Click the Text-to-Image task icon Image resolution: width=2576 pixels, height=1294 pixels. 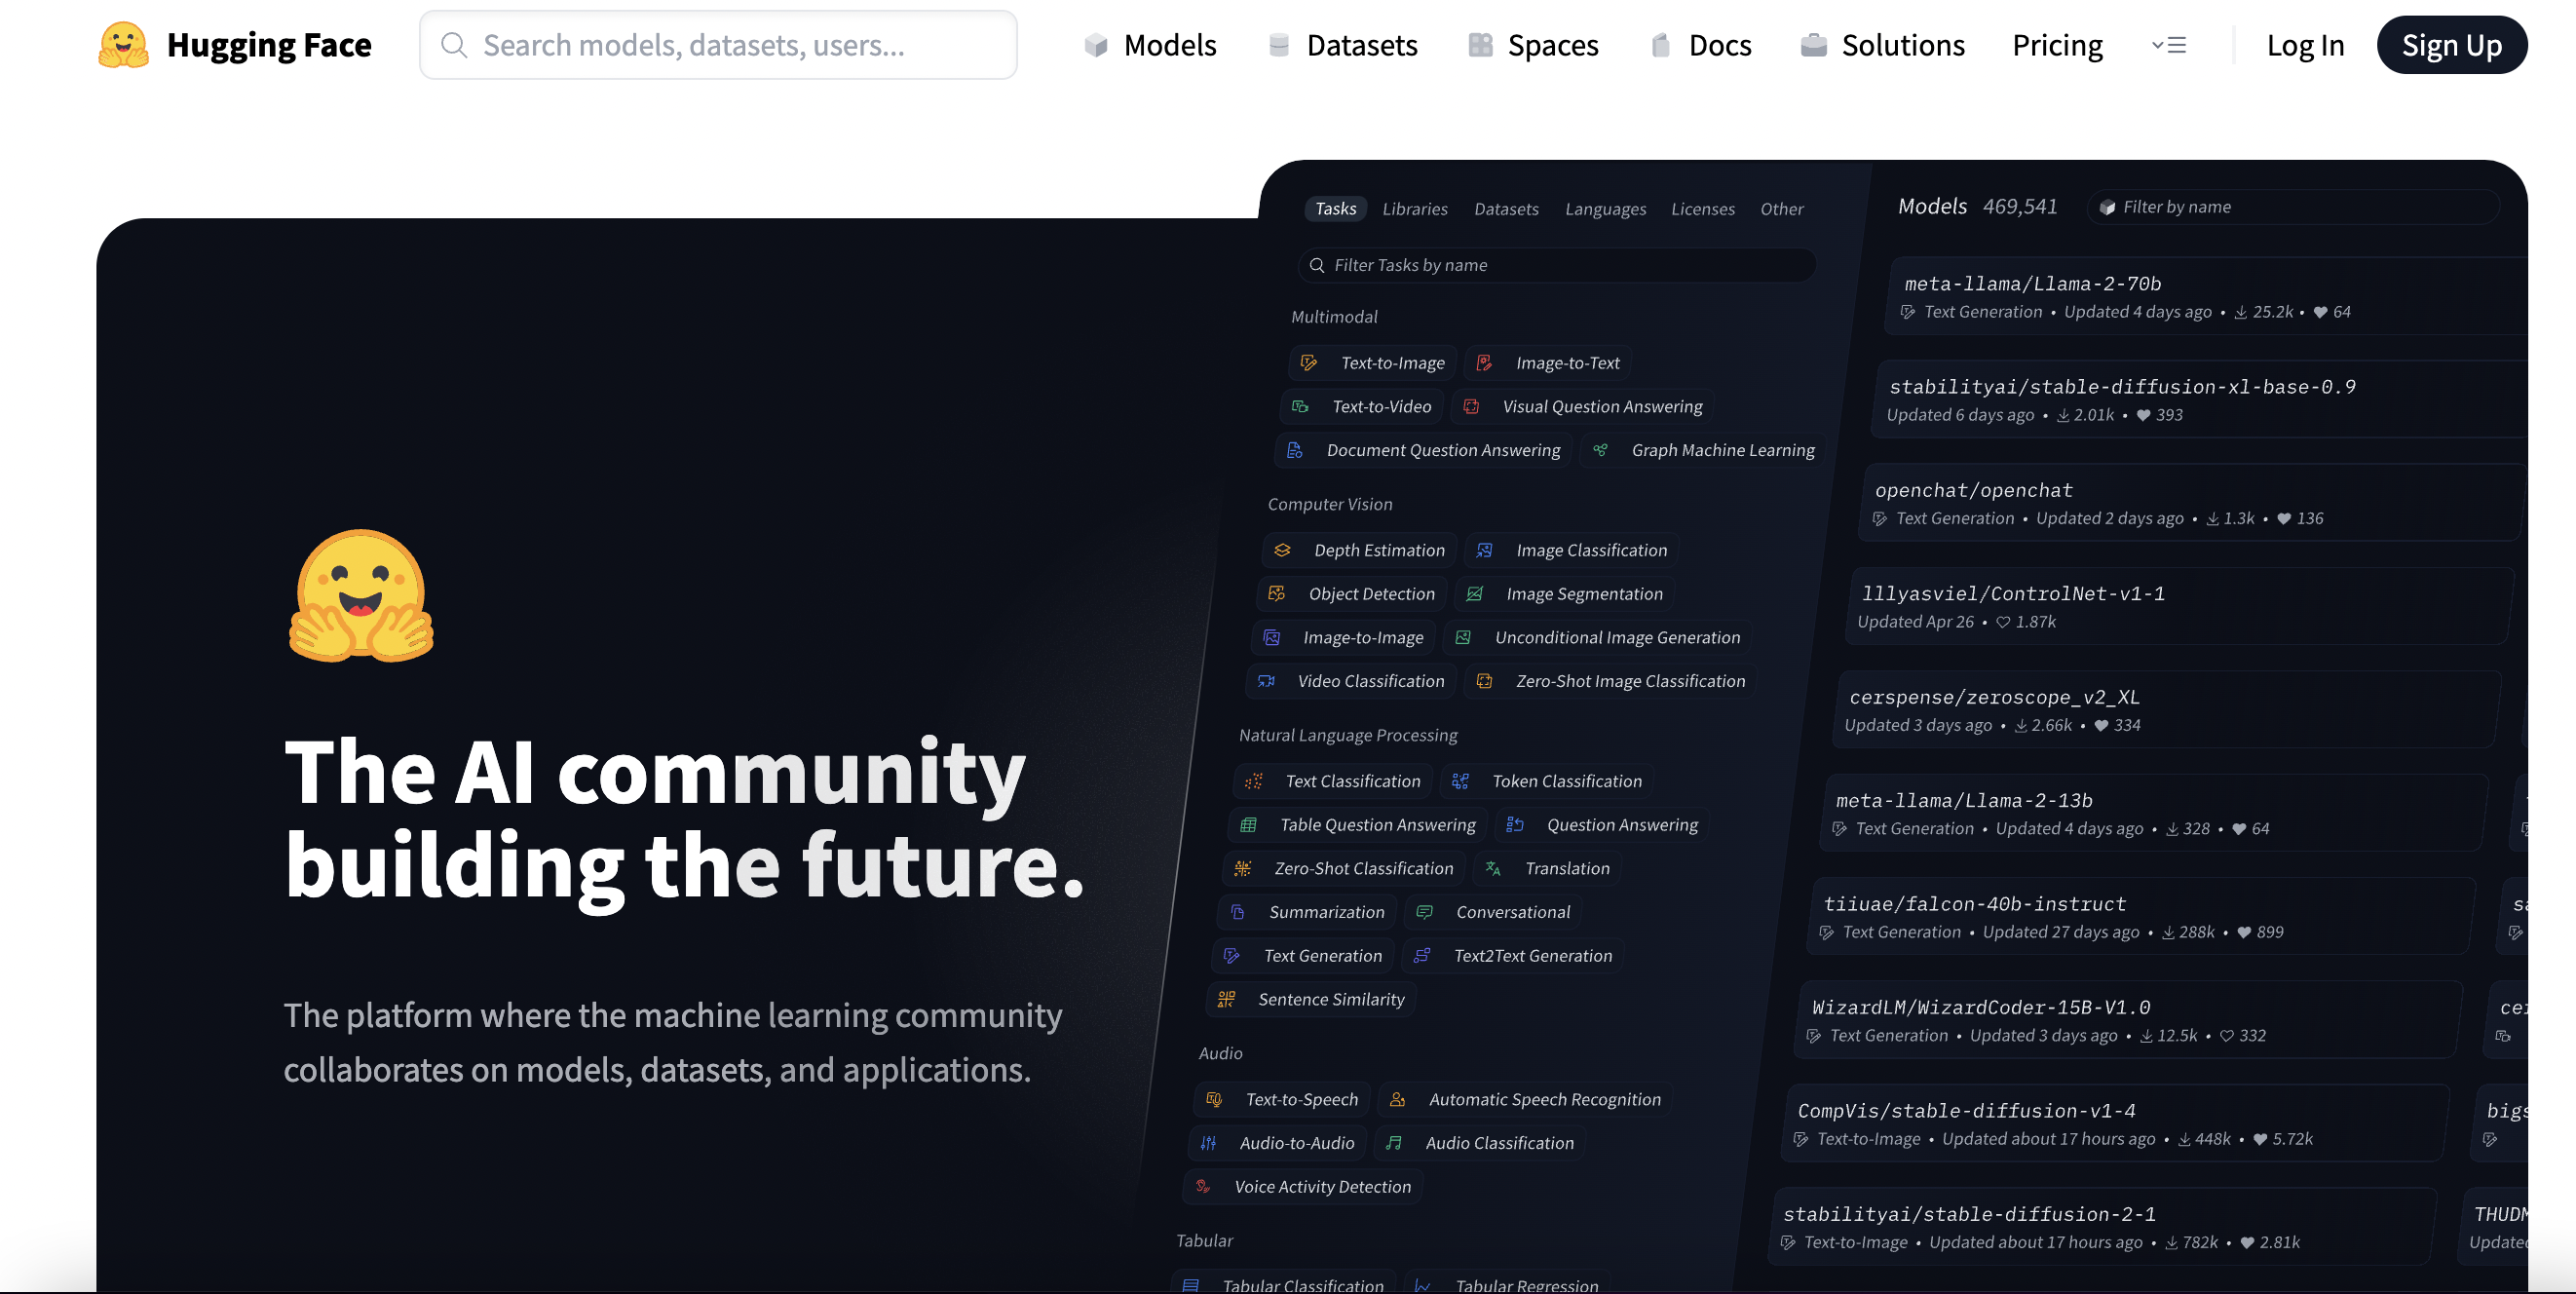tap(1308, 363)
